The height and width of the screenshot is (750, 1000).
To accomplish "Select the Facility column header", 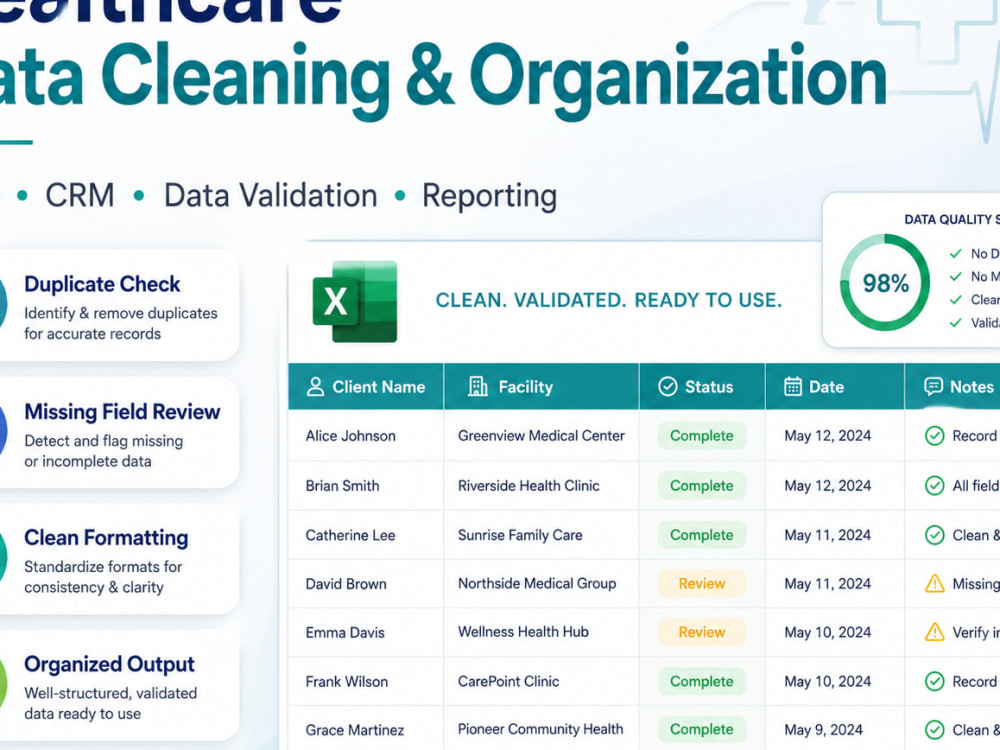I will click(x=541, y=386).
